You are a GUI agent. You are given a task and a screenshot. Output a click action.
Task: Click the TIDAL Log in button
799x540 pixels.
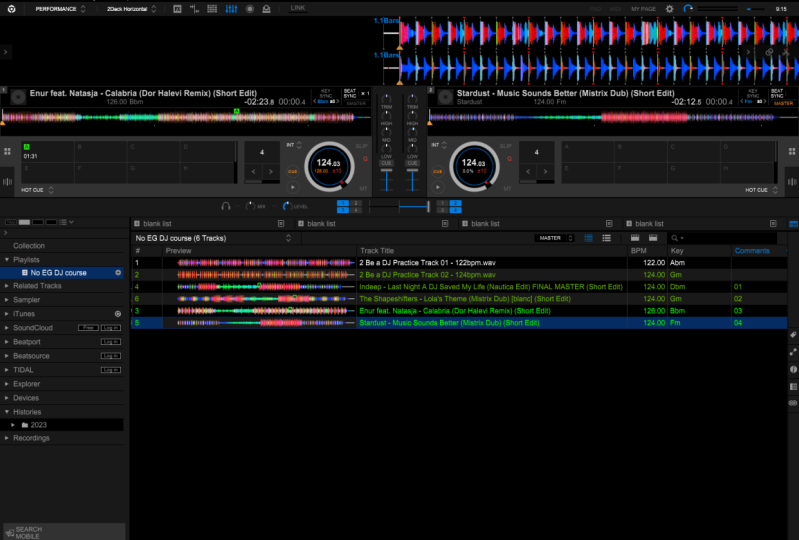111,370
